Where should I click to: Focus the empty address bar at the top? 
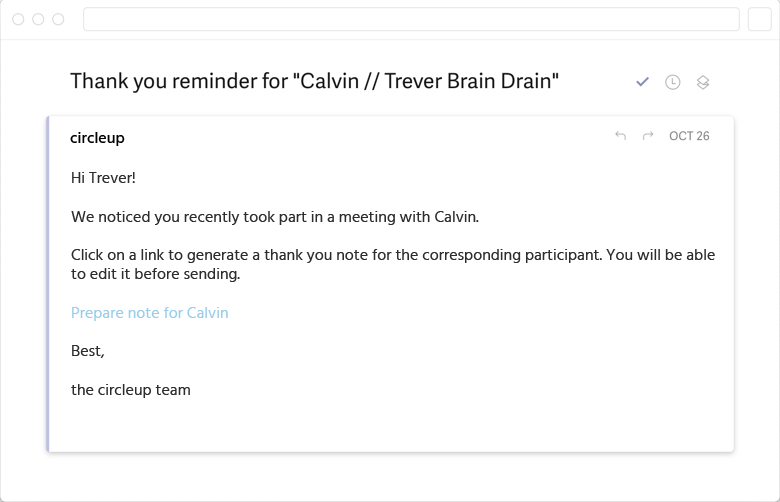pyautogui.click(x=411, y=19)
